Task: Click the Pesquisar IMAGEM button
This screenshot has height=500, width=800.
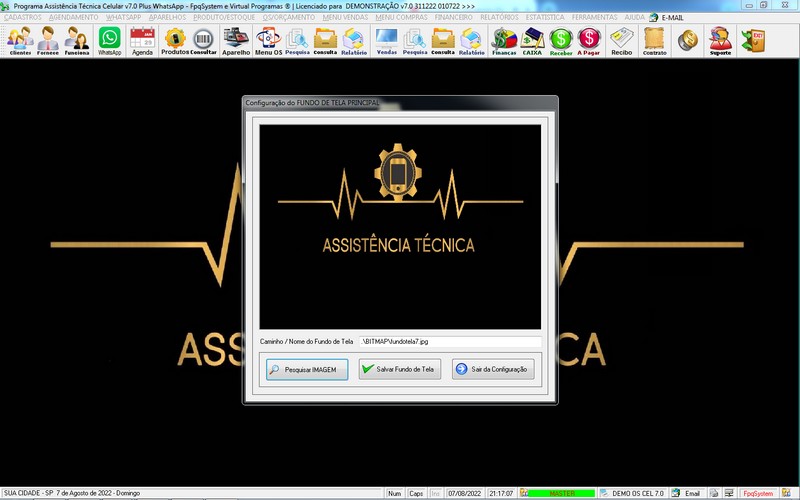Action: (307, 369)
